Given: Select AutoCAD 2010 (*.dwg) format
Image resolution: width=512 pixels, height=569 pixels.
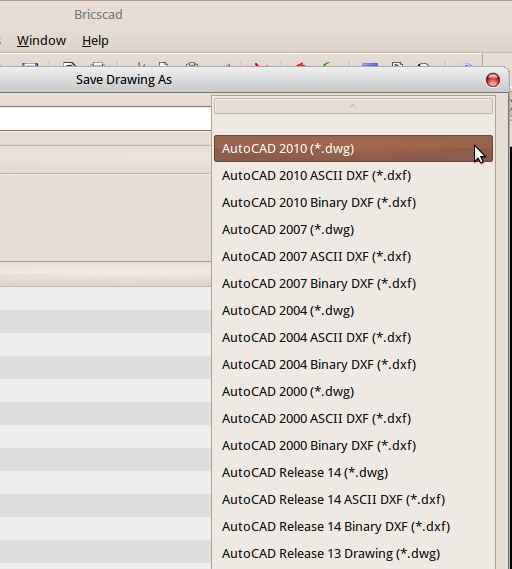Looking at the screenshot, I should point(353,149).
